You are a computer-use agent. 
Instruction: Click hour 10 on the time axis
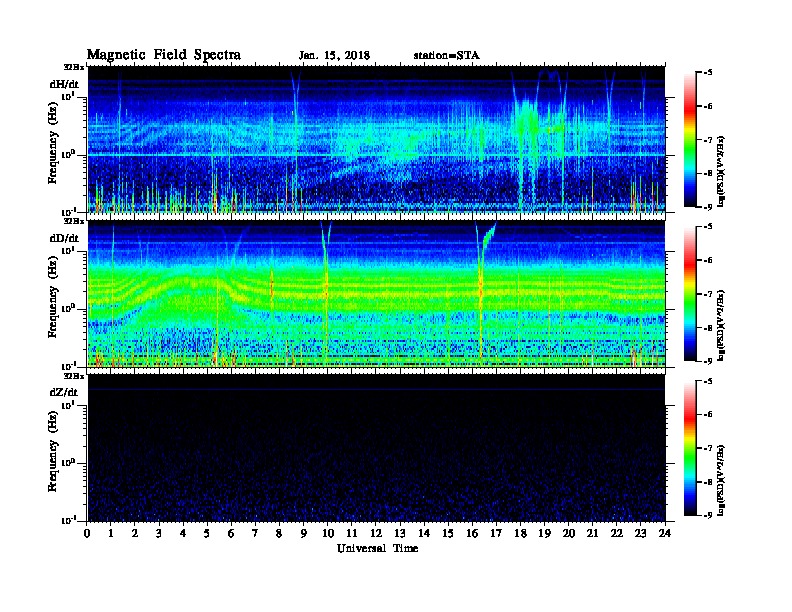pyautogui.click(x=328, y=533)
